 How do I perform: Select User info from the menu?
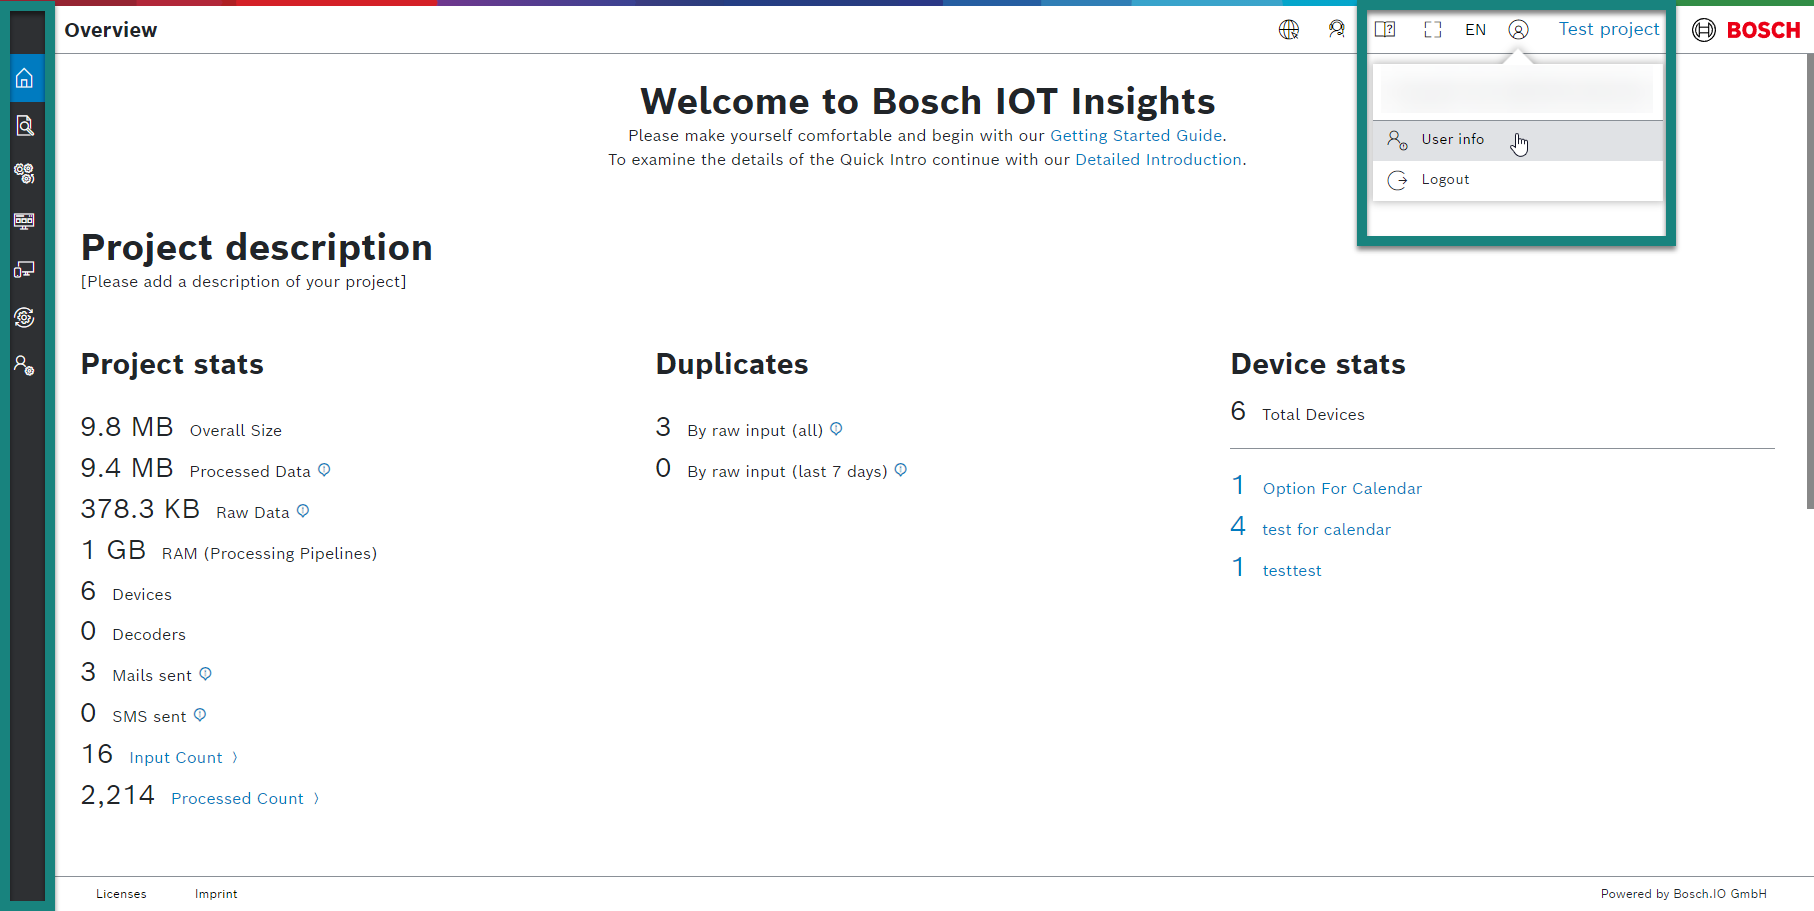[1452, 140]
